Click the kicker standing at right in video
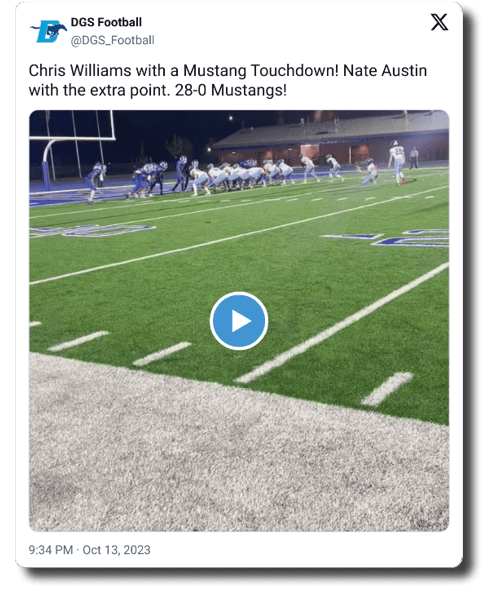This screenshot has width=498, height=589. coord(397,162)
